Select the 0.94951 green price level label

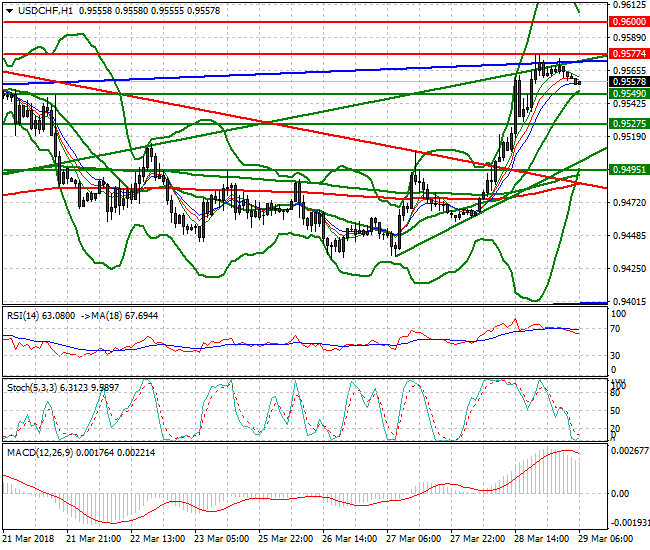(629, 170)
